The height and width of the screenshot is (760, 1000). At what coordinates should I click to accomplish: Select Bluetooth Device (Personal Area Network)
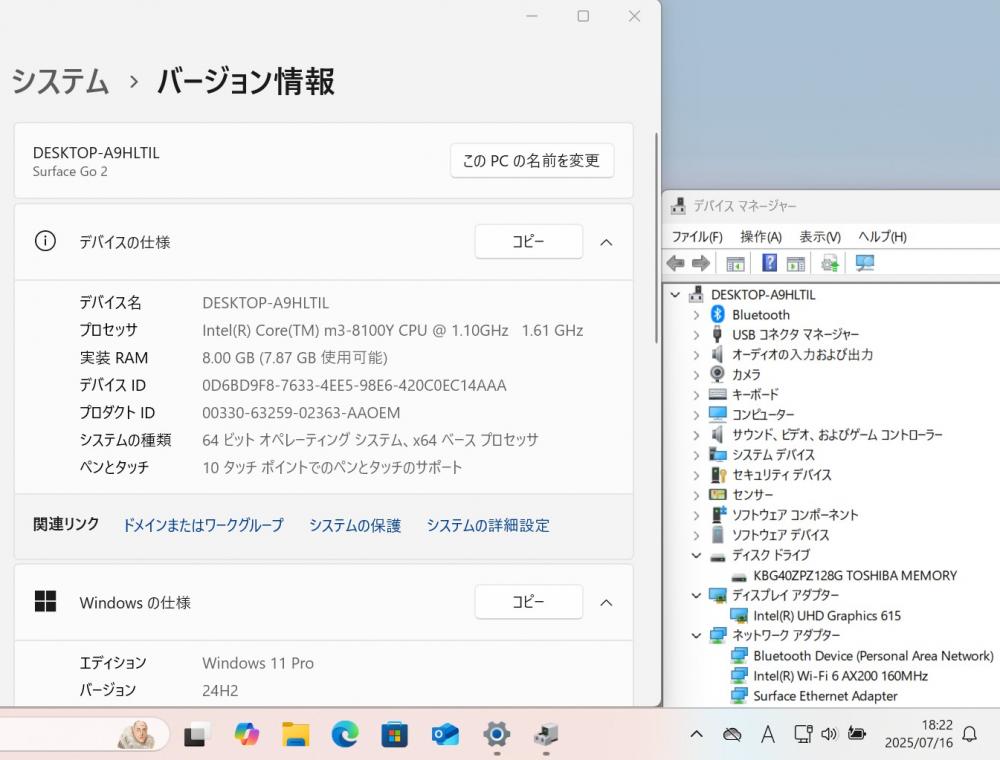(873, 656)
